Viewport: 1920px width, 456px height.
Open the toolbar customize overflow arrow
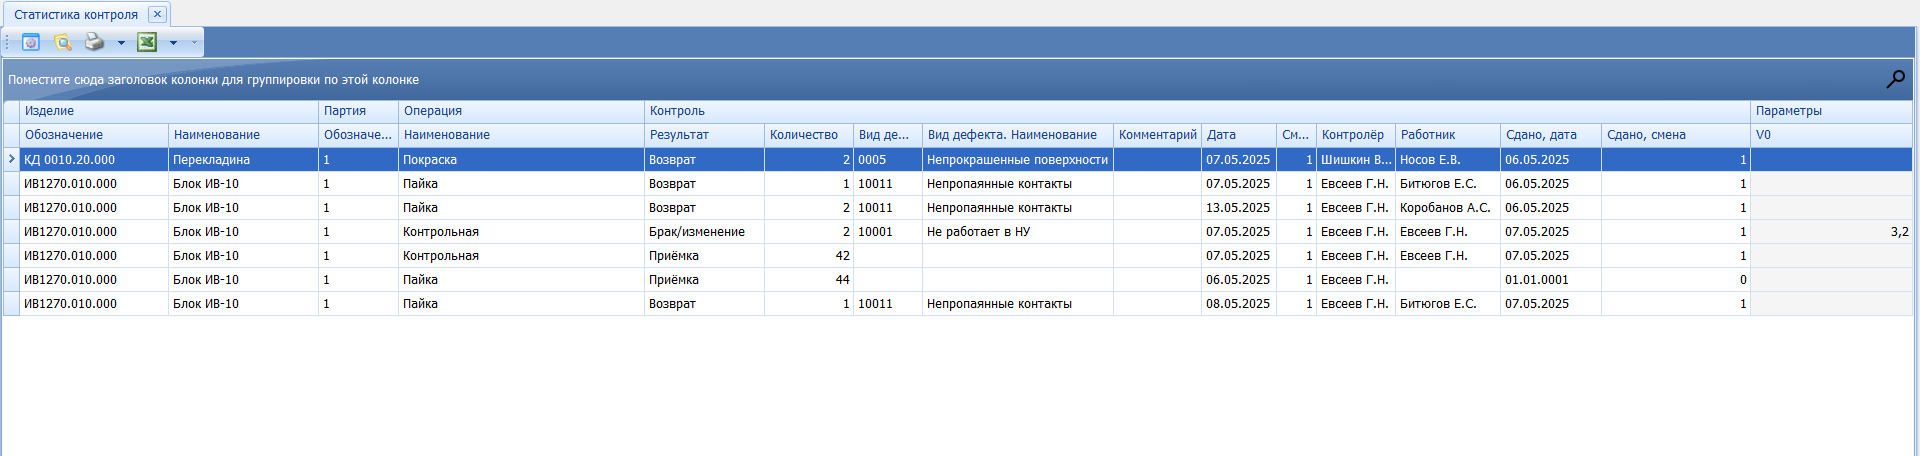coord(194,42)
